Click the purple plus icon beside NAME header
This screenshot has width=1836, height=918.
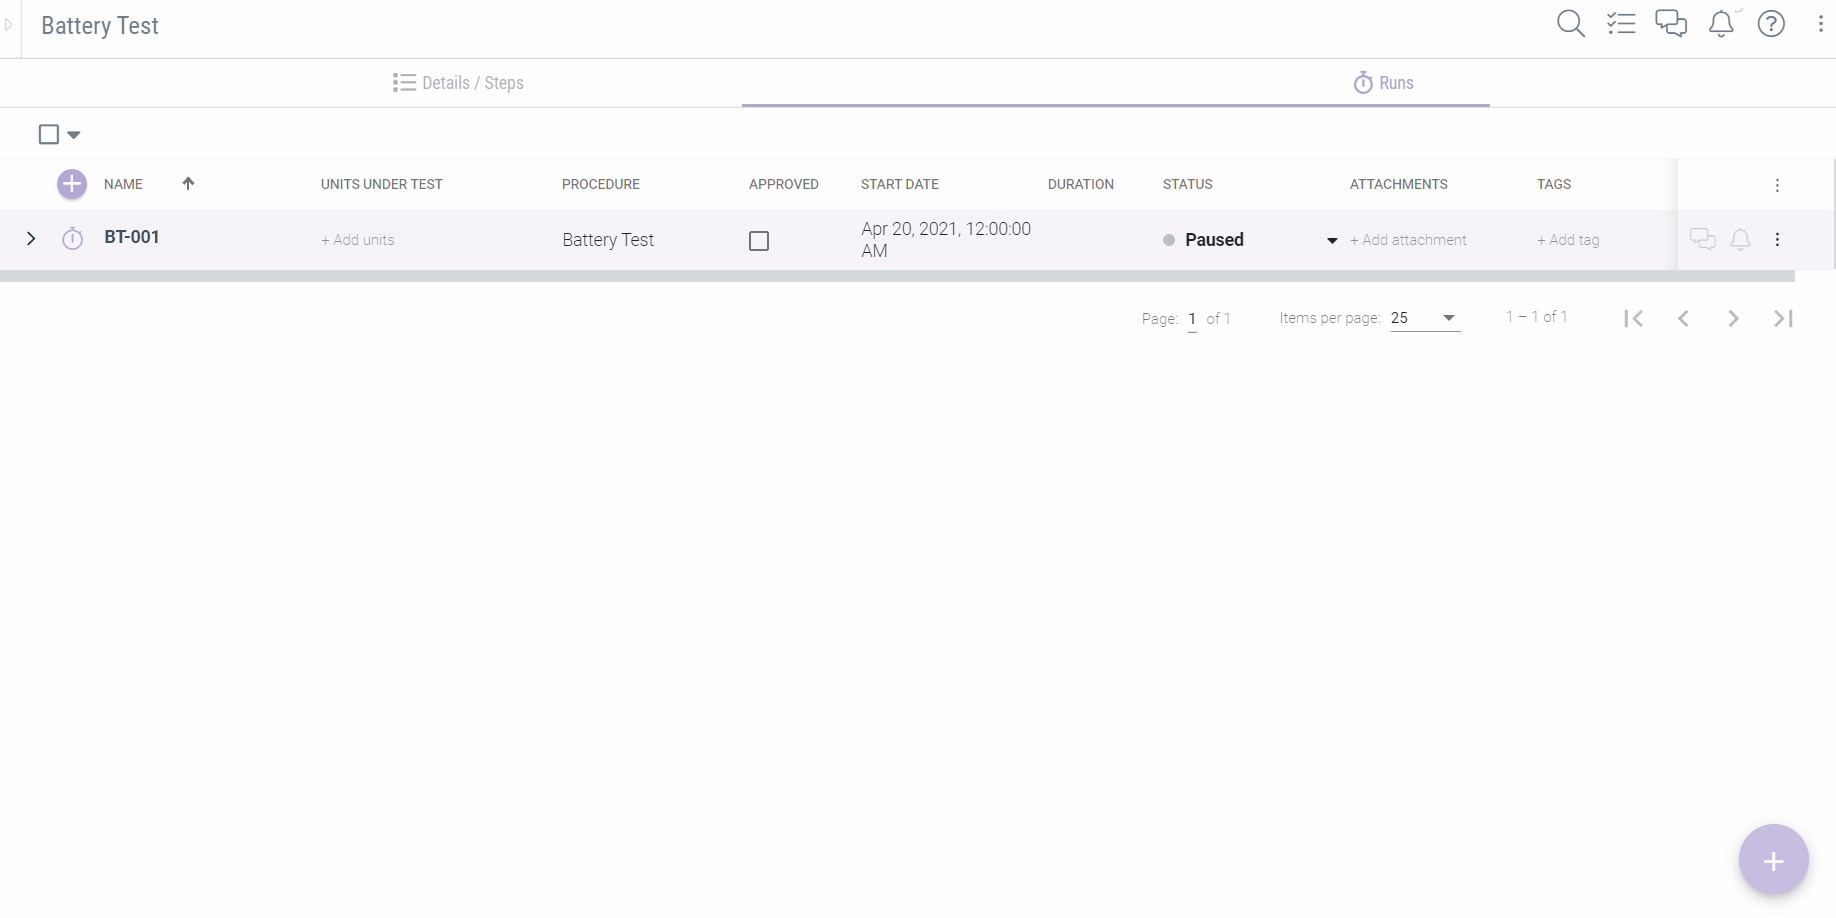[x=72, y=184]
